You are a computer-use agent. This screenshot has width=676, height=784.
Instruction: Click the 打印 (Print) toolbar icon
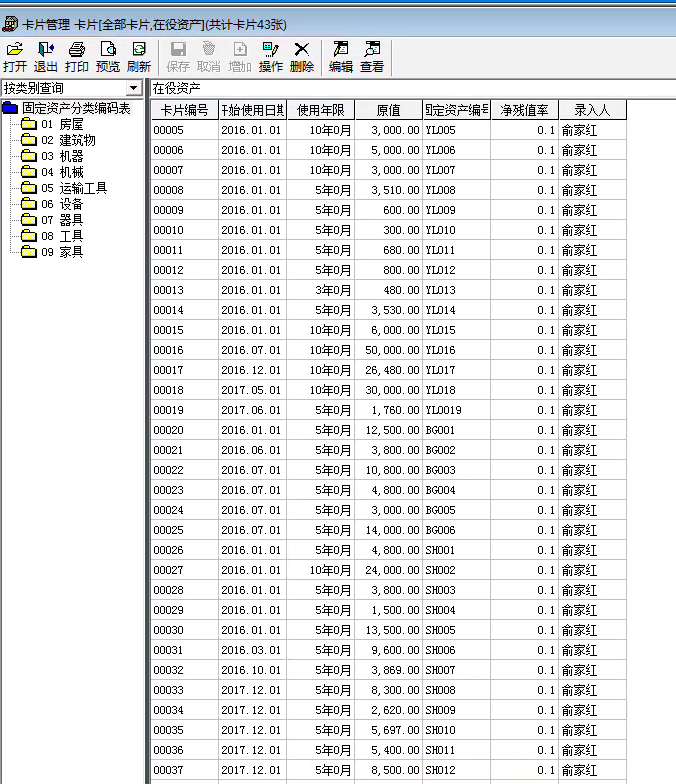(x=76, y=57)
